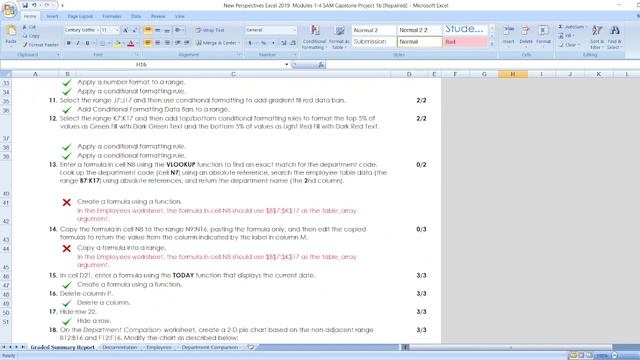Expand the Name Box dropdown arrow
The image size is (640, 360).
287,64
